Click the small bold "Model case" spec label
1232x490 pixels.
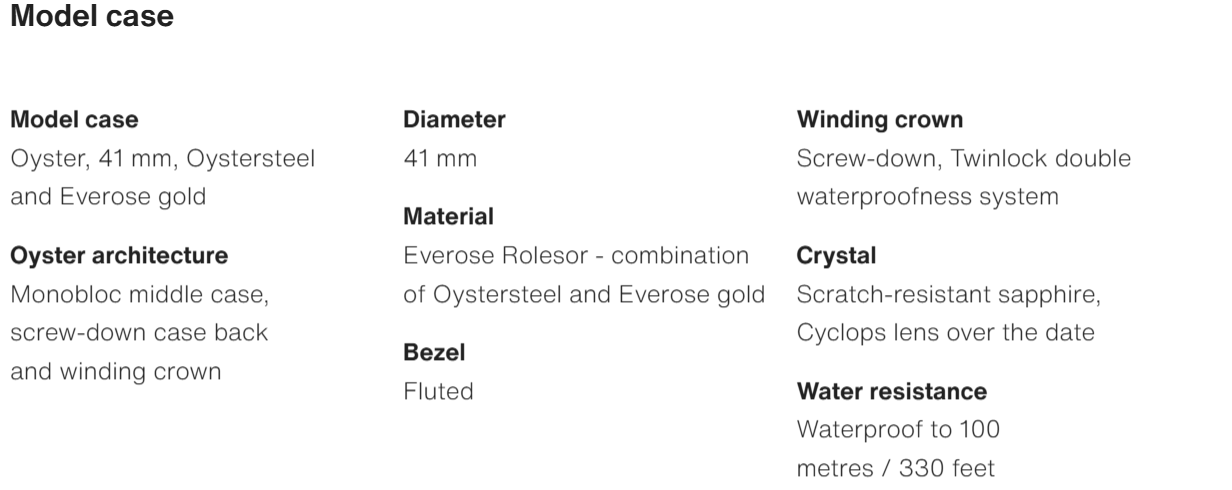click(x=74, y=120)
